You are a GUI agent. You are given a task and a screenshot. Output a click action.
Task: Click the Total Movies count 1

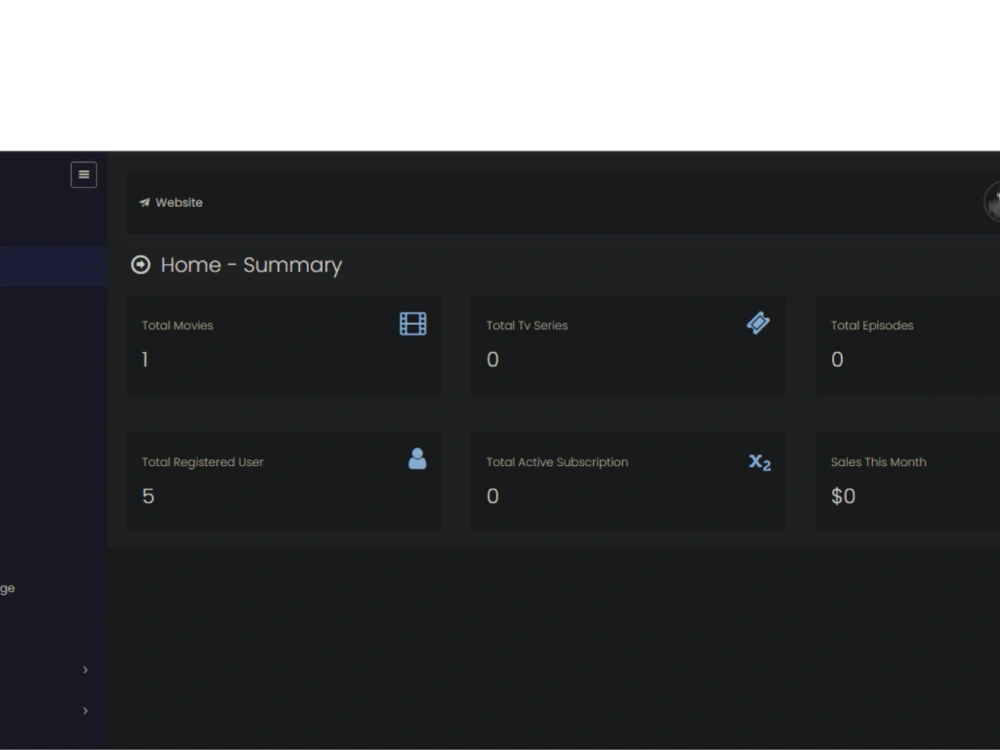[x=145, y=360]
